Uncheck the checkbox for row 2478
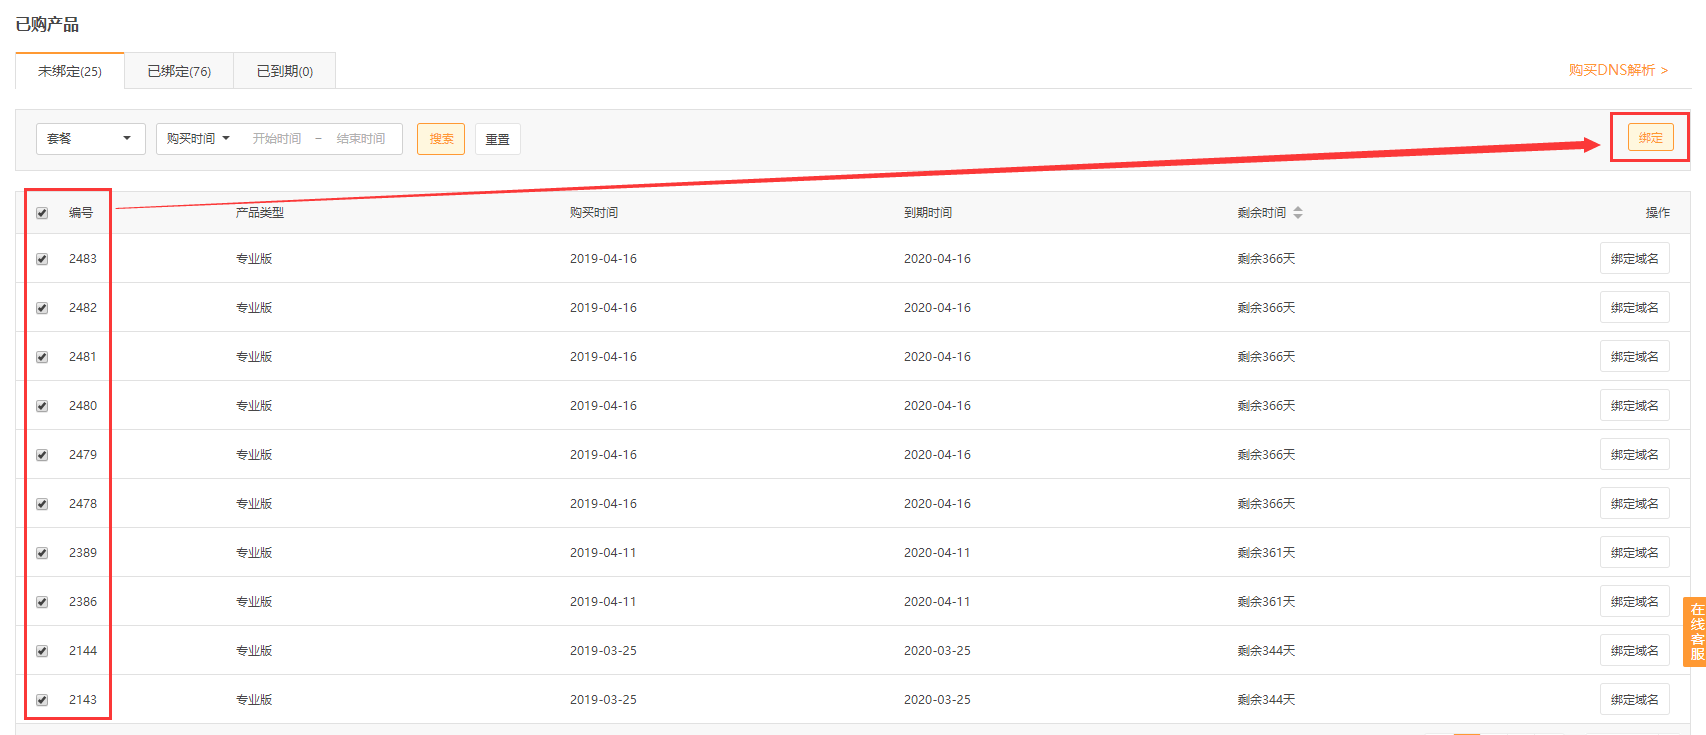 (x=42, y=504)
